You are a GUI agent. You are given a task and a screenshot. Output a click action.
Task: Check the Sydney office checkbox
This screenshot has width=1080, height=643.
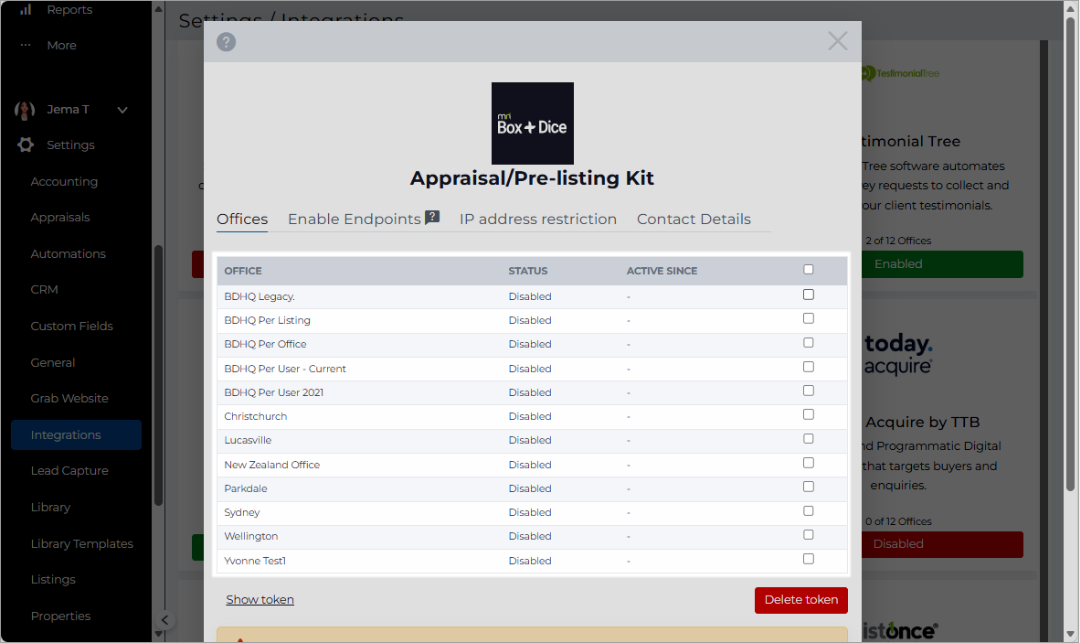(809, 511)
